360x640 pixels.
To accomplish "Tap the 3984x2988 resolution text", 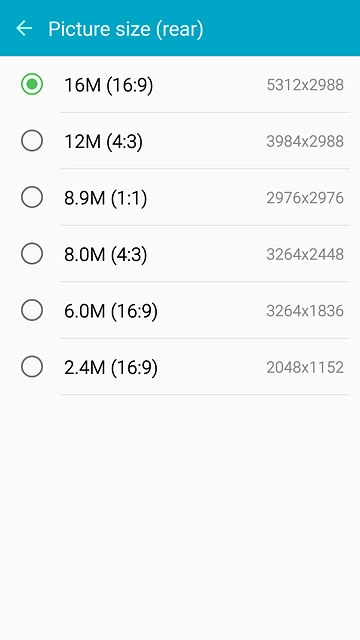I will 305,141.
